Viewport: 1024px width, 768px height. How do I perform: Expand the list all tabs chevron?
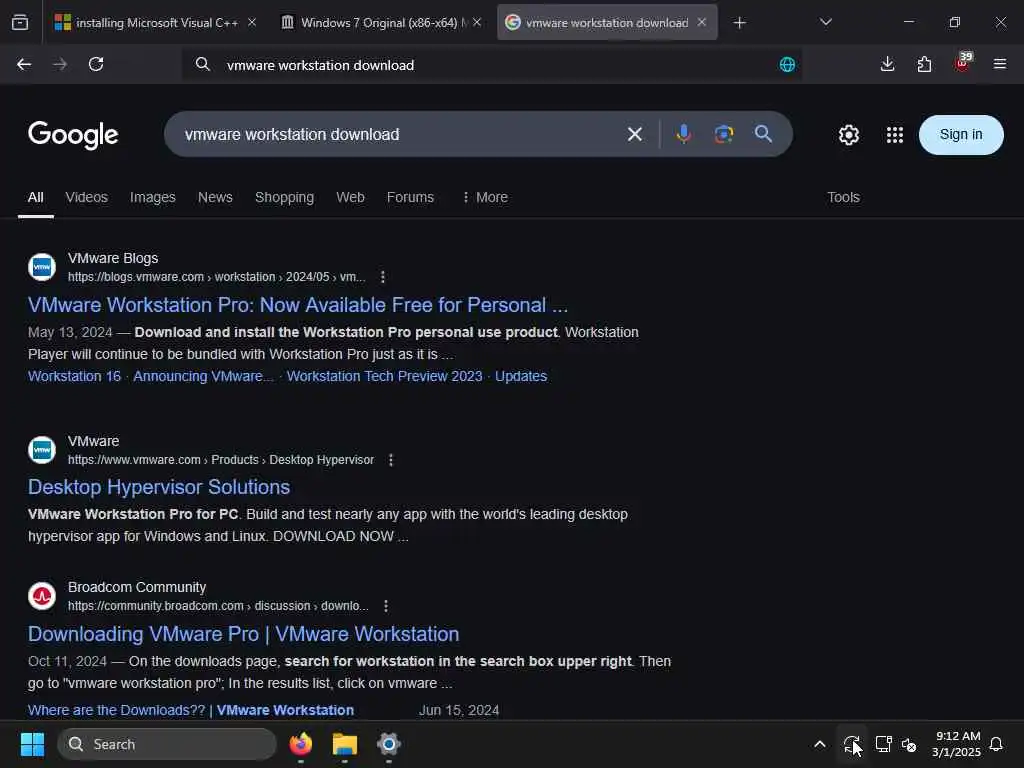coord(825,22)
